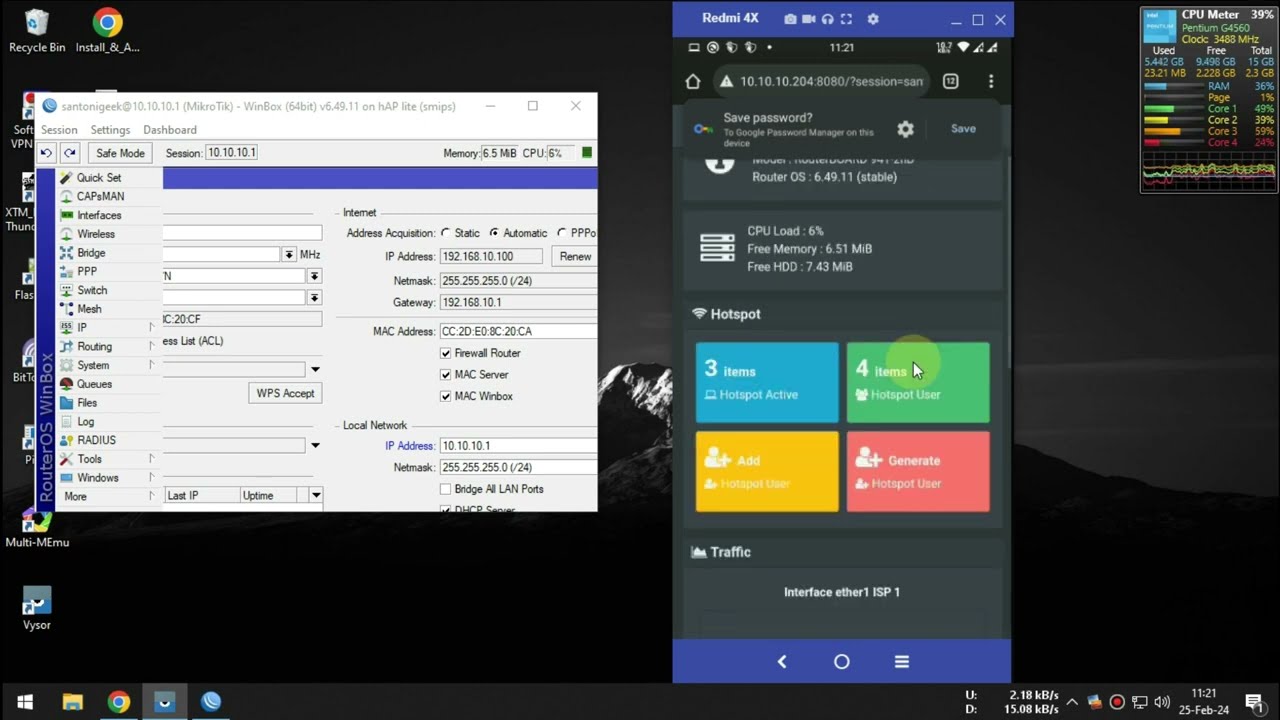Open the browser tab switcher showing 12
1280x720 pixels.
(x=951, y=81)
